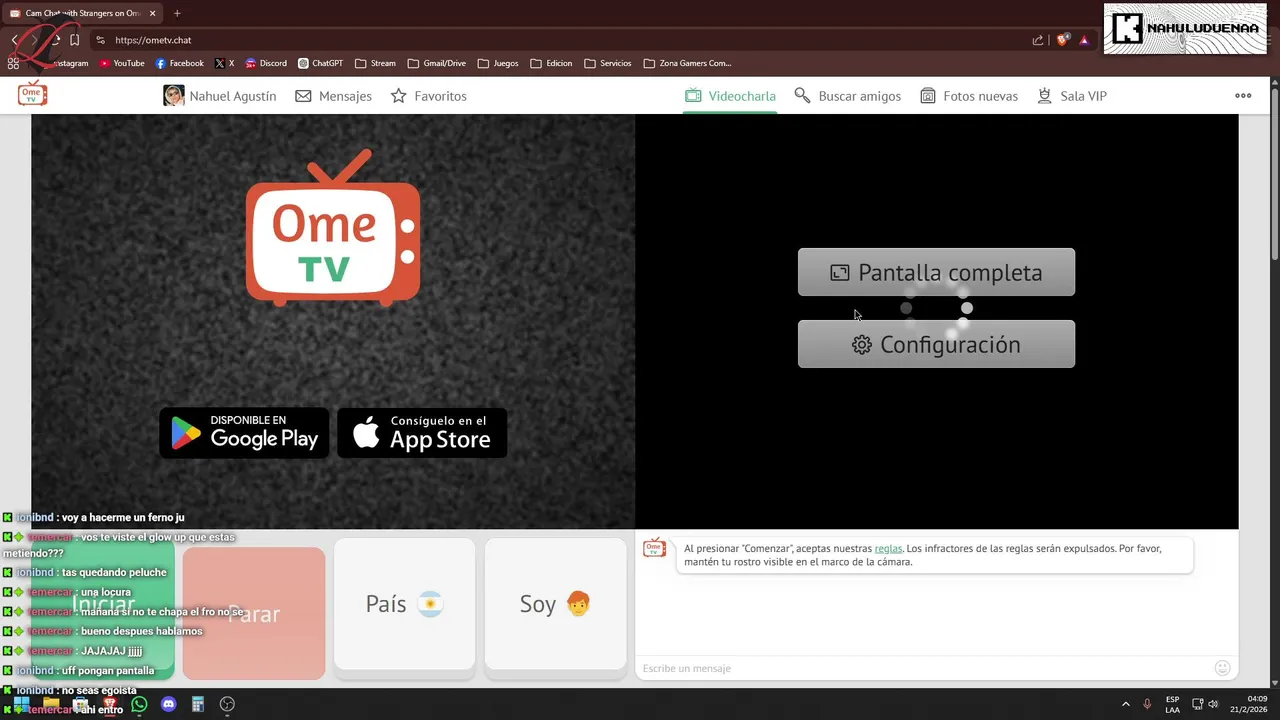
Task: Open a new browser tab with plus
Action: 177,13
